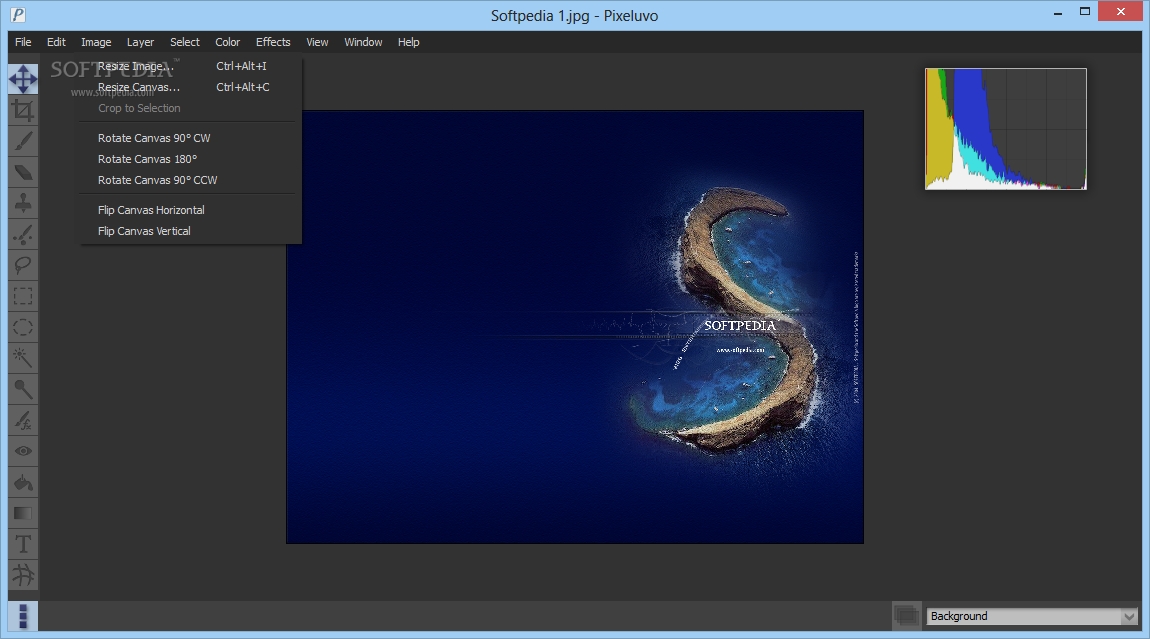This screenshot has height=639, width=1150.
Task: Open the Color menu
Action: (x=227, y=42)
